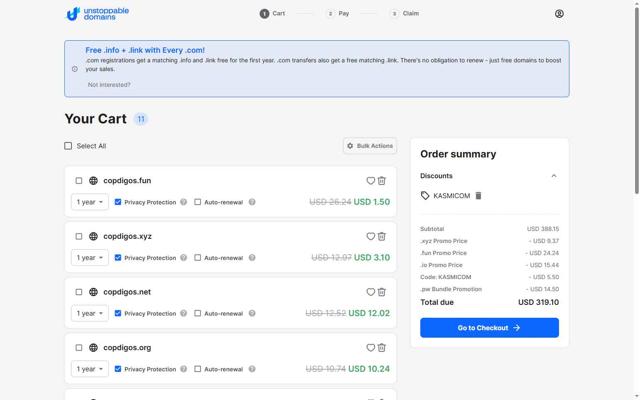Click the Not interested? link
The width and height of the screenshot is (640, 400).
109,84
